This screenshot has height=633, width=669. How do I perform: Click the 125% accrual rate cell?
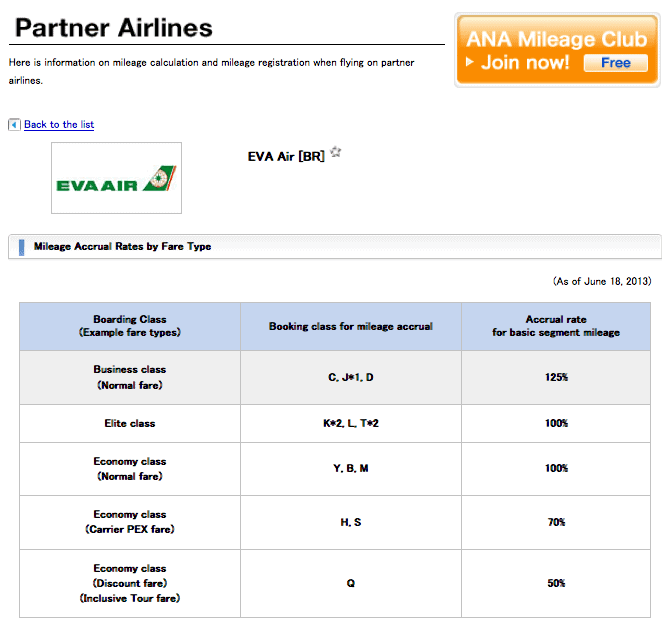(556, 377)
